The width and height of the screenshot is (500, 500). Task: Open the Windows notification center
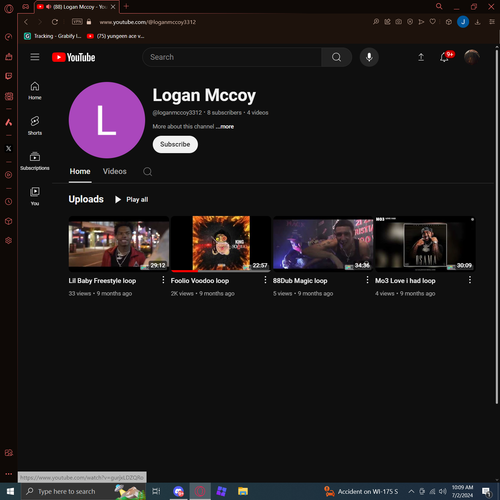[x=487, y=491]
